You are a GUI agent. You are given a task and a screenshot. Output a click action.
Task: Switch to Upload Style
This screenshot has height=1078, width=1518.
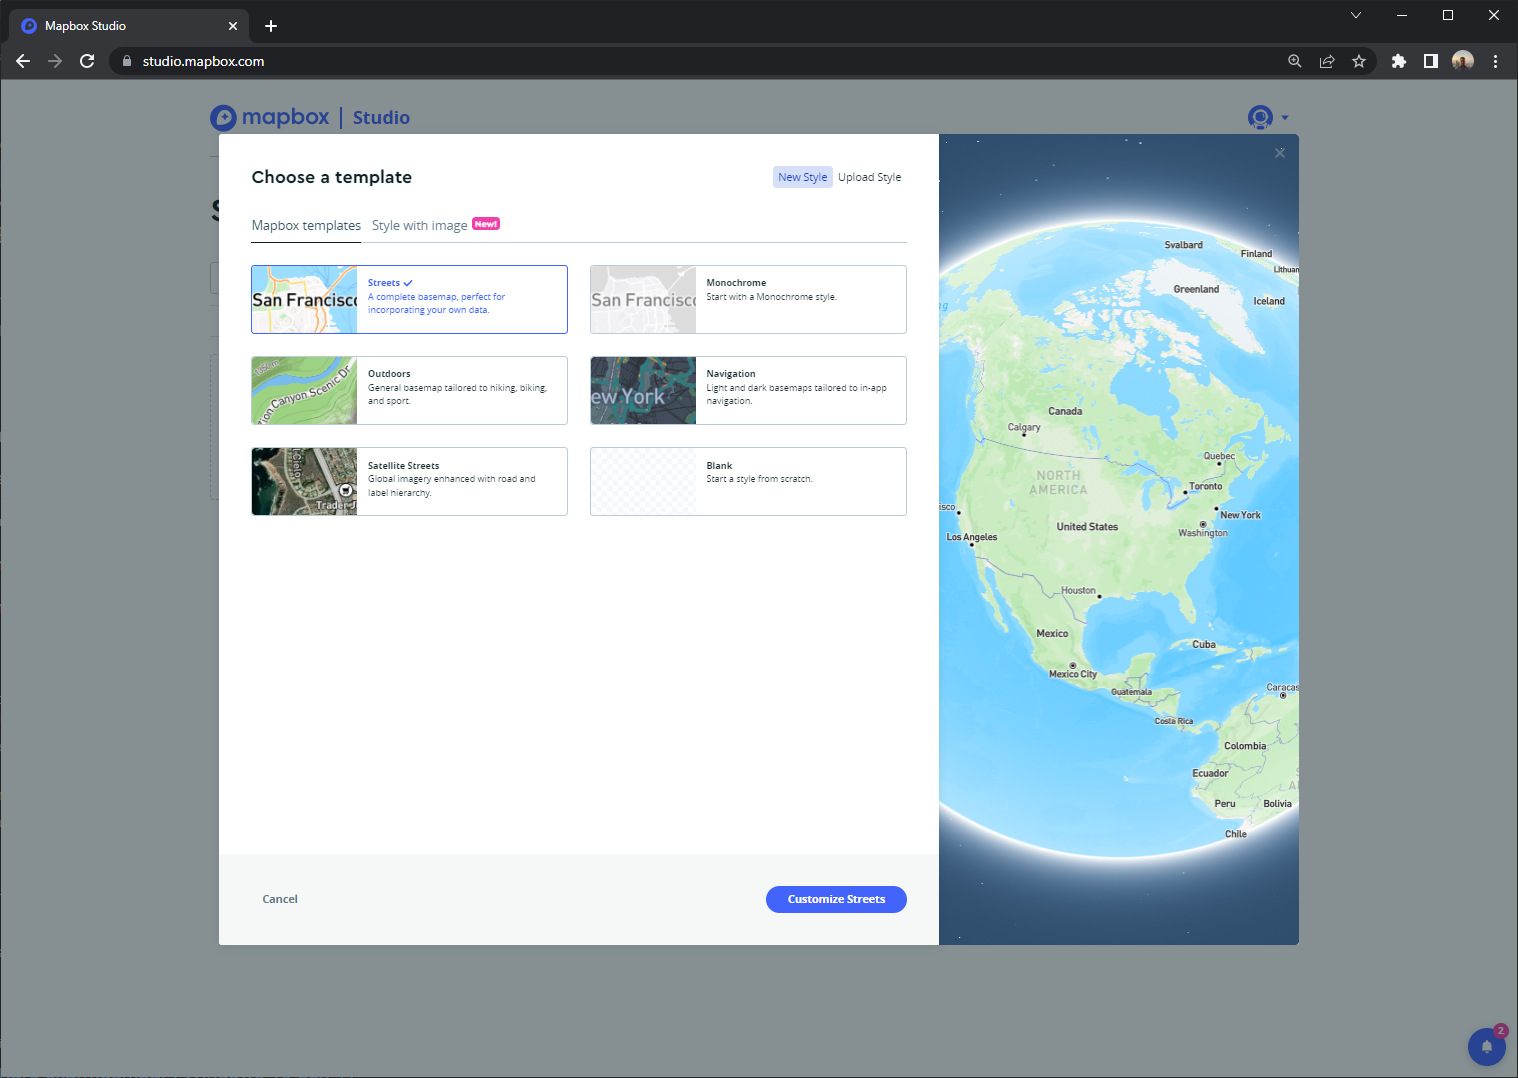pos(869,177)
